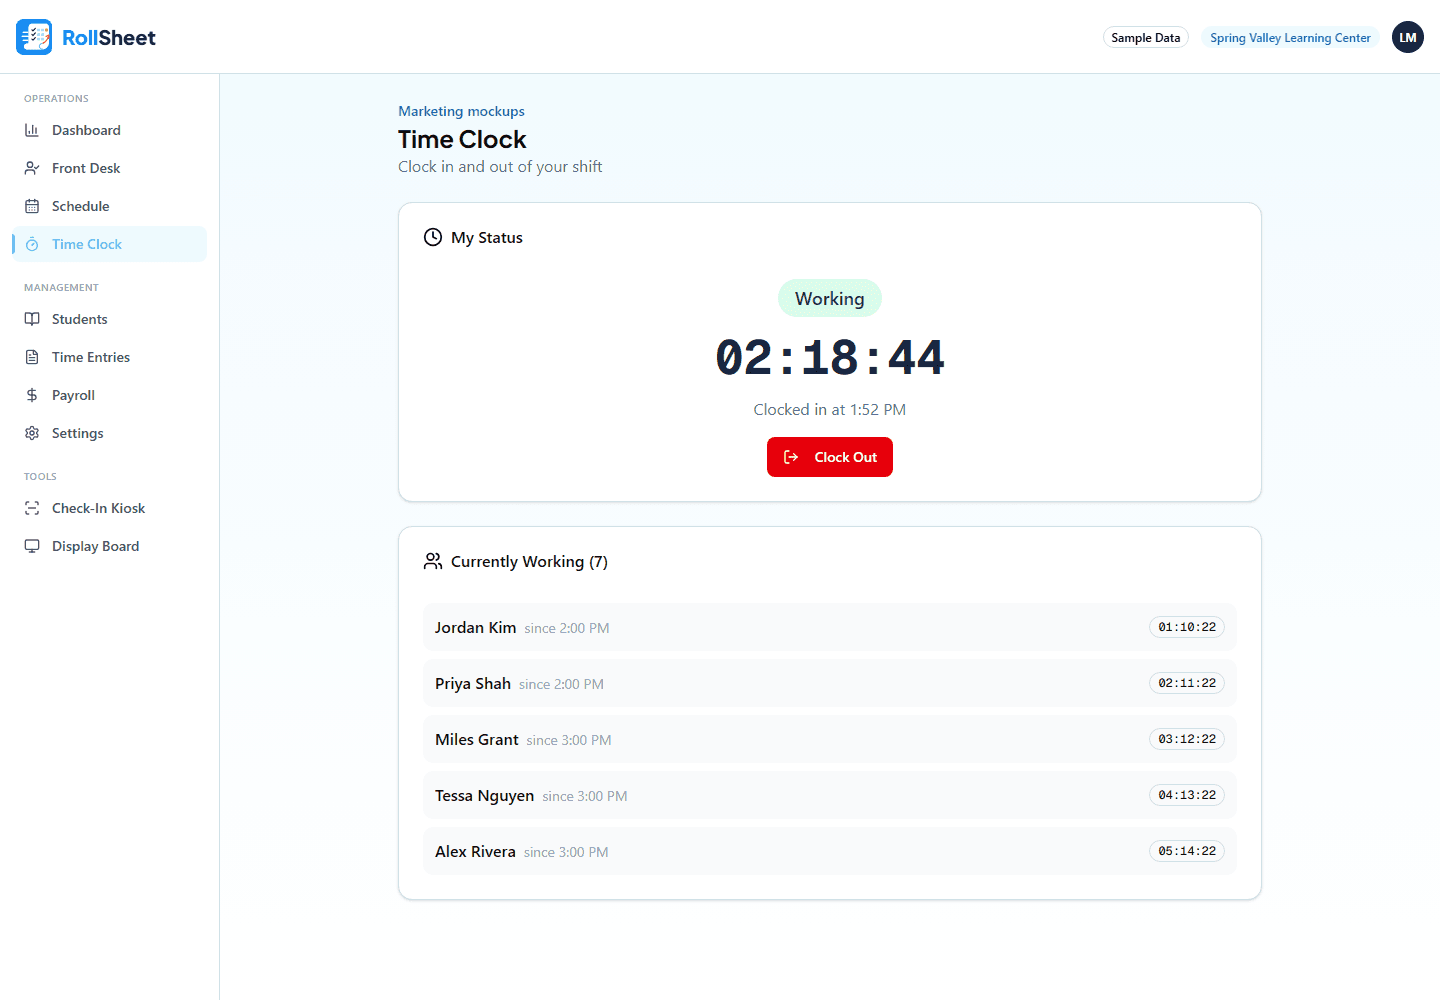This screenshot has height=1000, width=1440.
Task: Select the Miles Grant row
Action: [830, 739]
